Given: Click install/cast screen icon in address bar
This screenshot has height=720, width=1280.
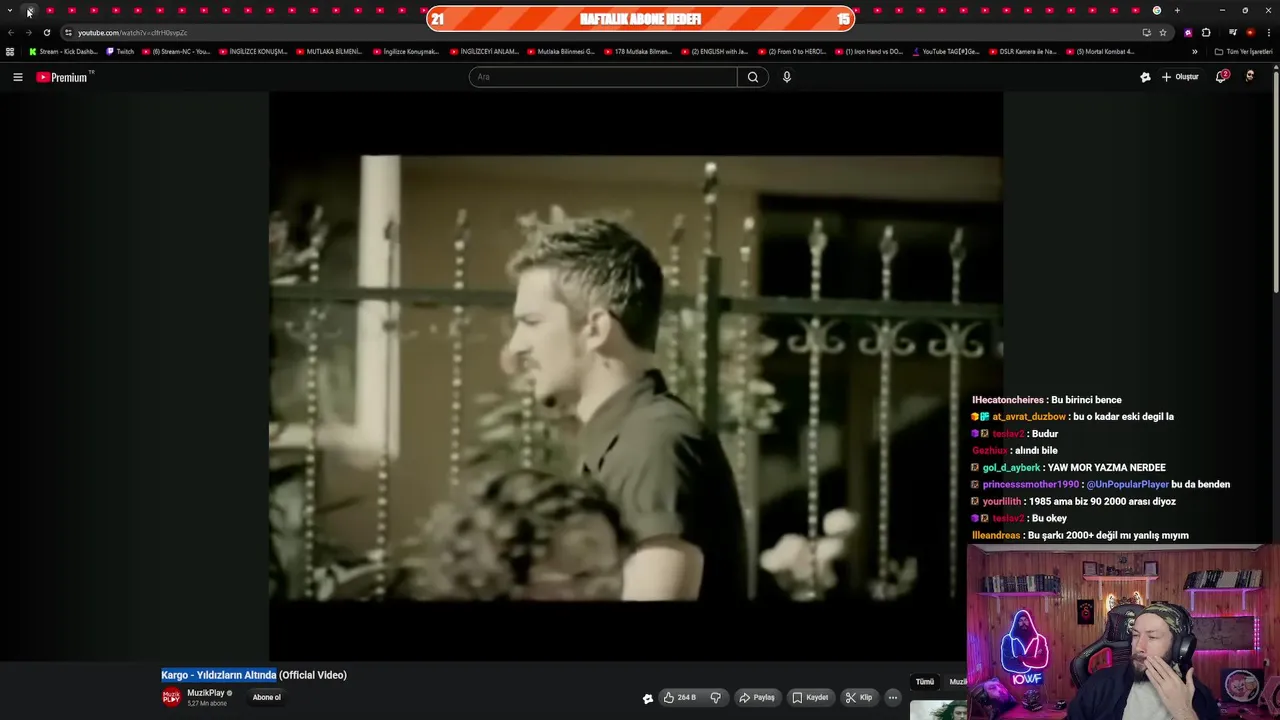Looking at the screenshot, I should pos(1146,32).
